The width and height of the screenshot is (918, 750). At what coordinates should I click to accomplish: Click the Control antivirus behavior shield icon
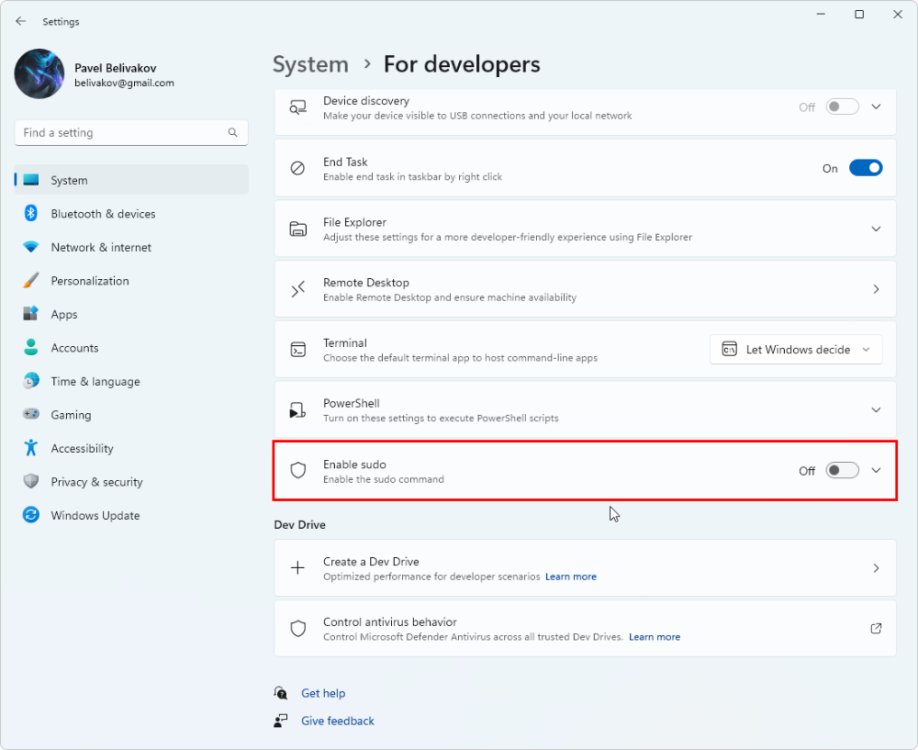click(298, 628)
